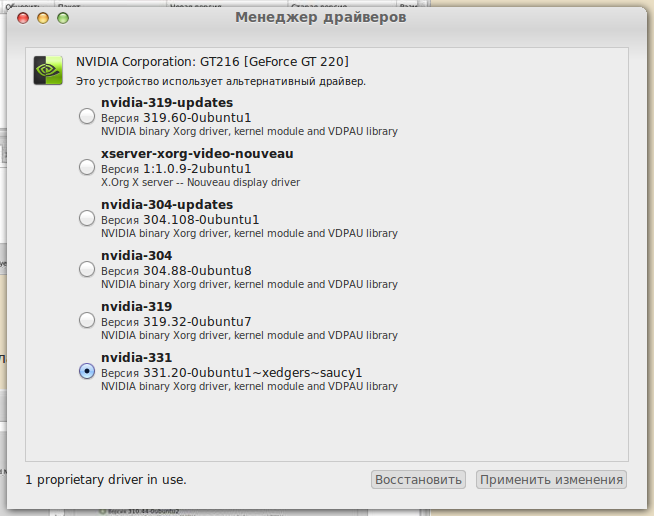
Task: Click the Nouveau display driver description
Action: 200,183
